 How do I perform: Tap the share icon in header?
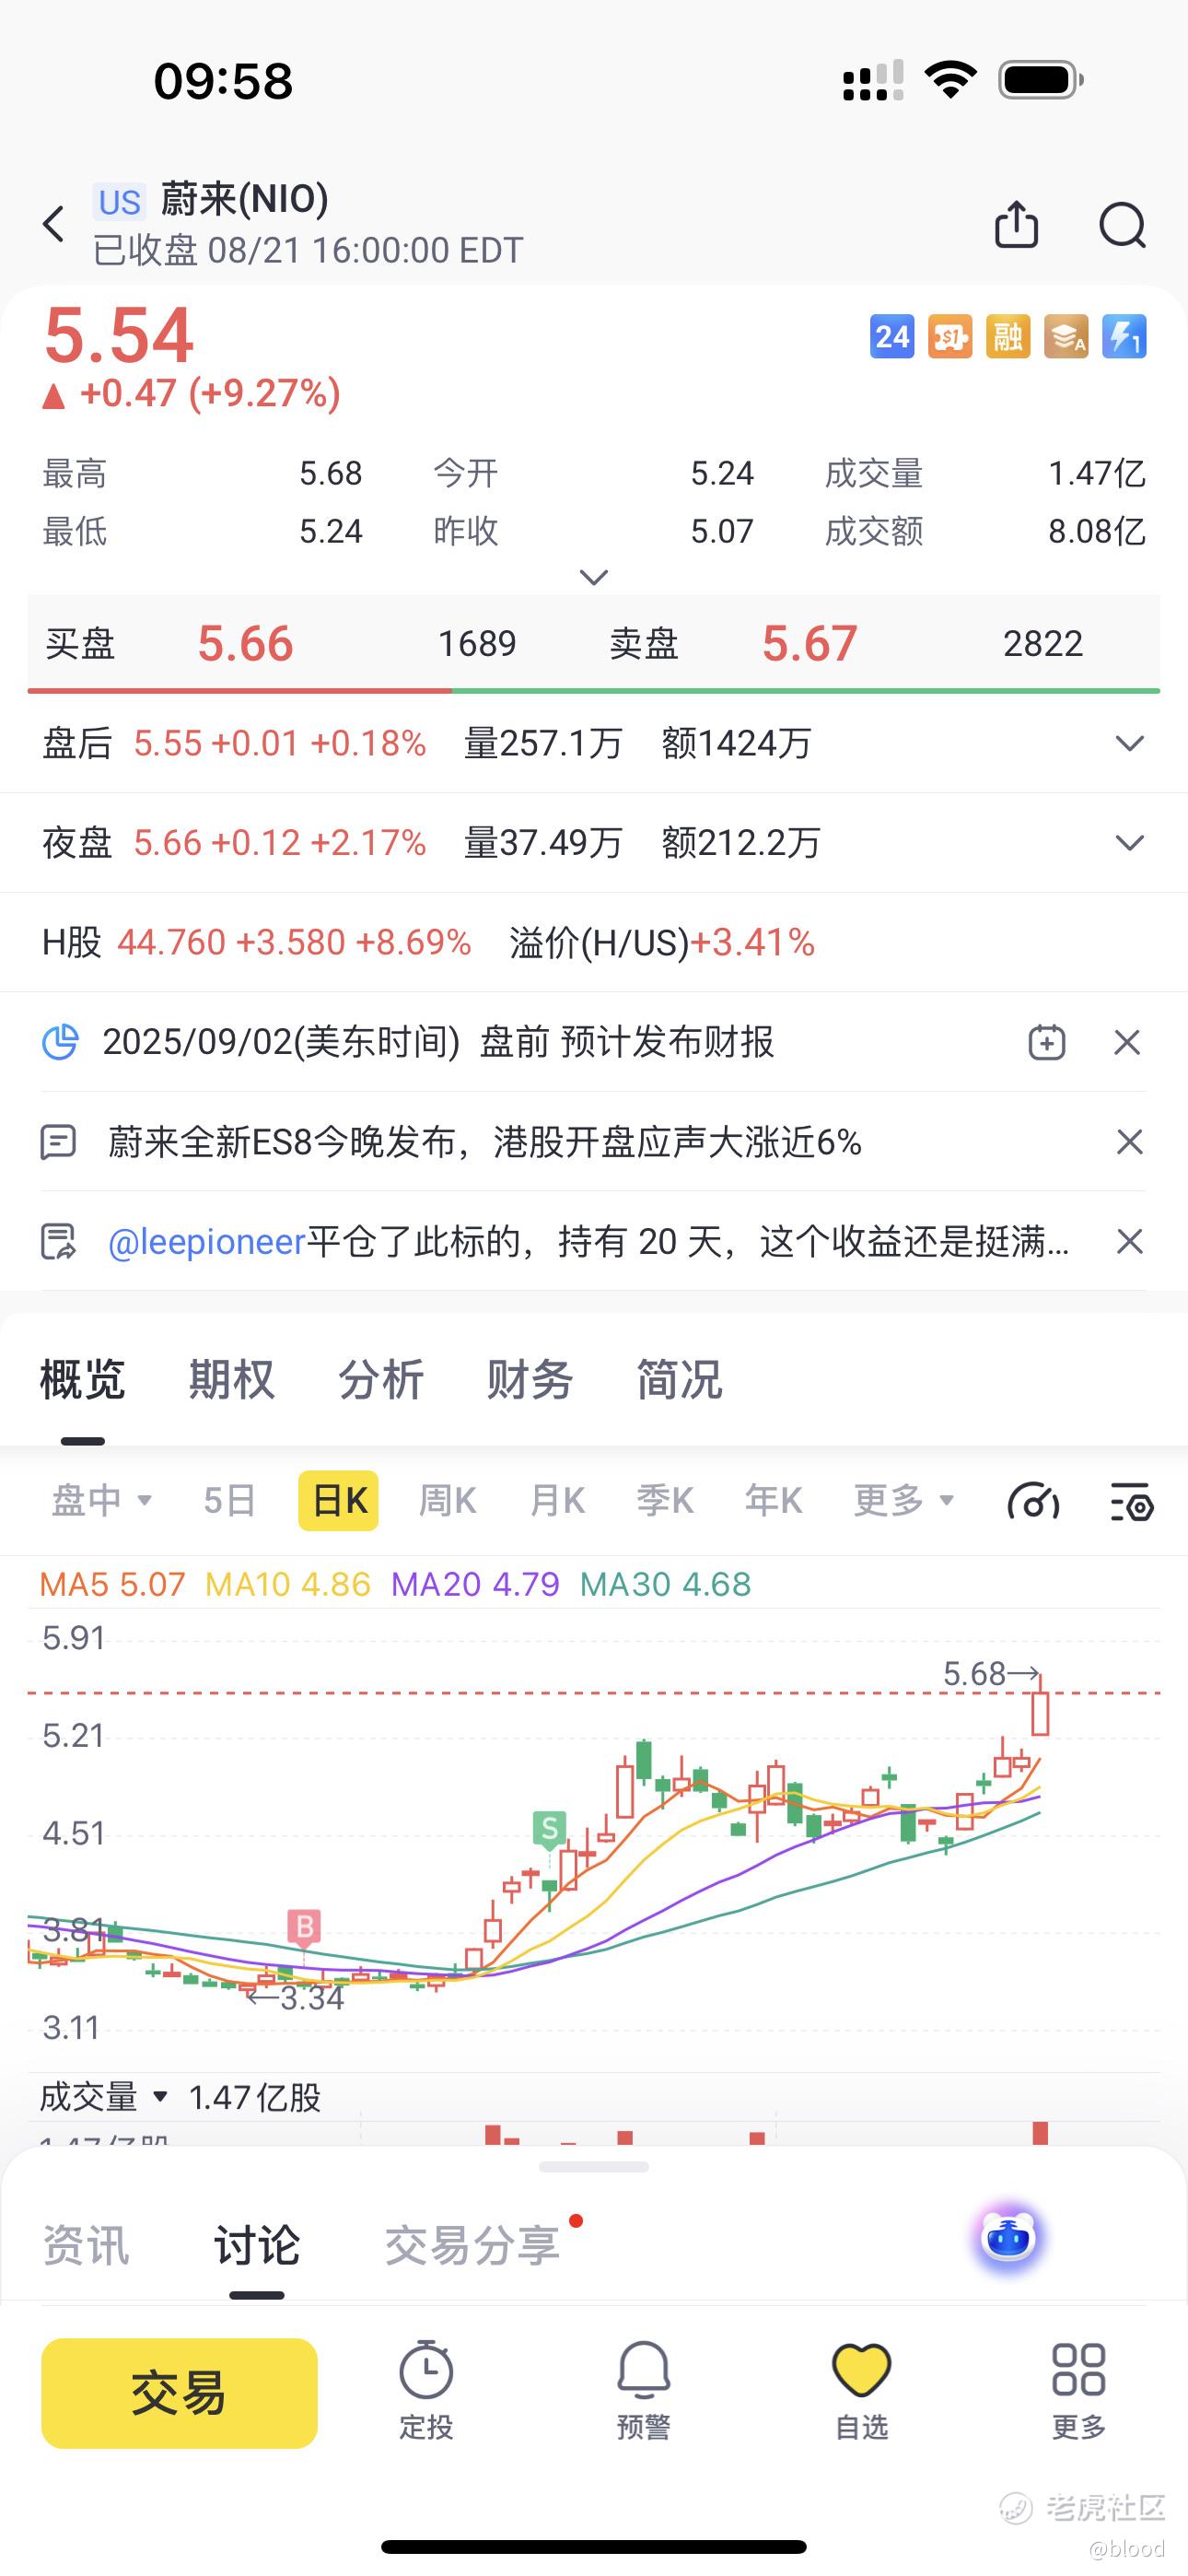pyautogui.click(x=1016, y=224)
